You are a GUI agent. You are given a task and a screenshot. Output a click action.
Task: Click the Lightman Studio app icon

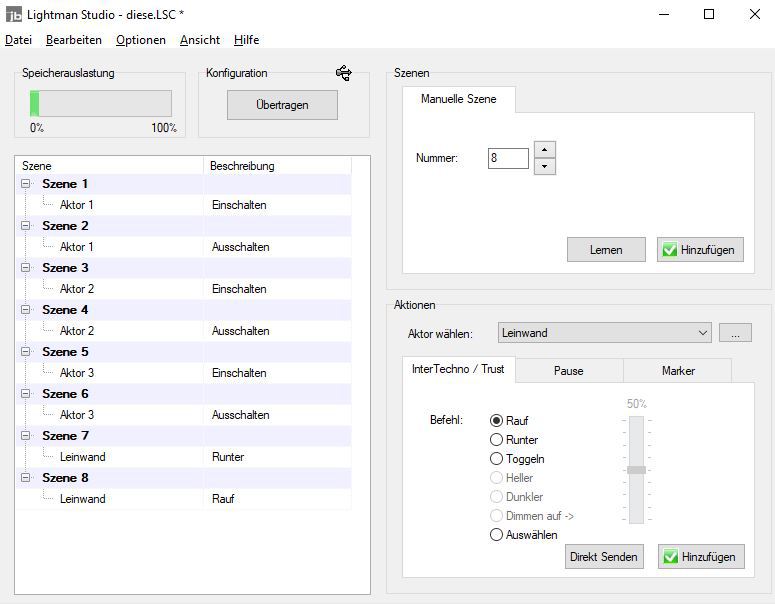(x=14, y=15)
